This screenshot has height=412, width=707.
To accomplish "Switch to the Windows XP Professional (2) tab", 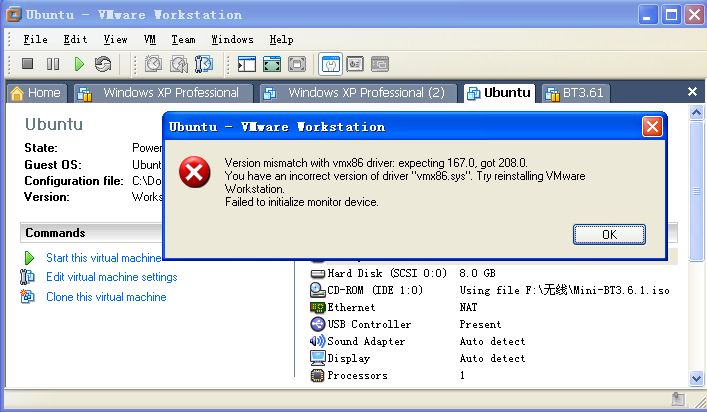I will 358,93.
